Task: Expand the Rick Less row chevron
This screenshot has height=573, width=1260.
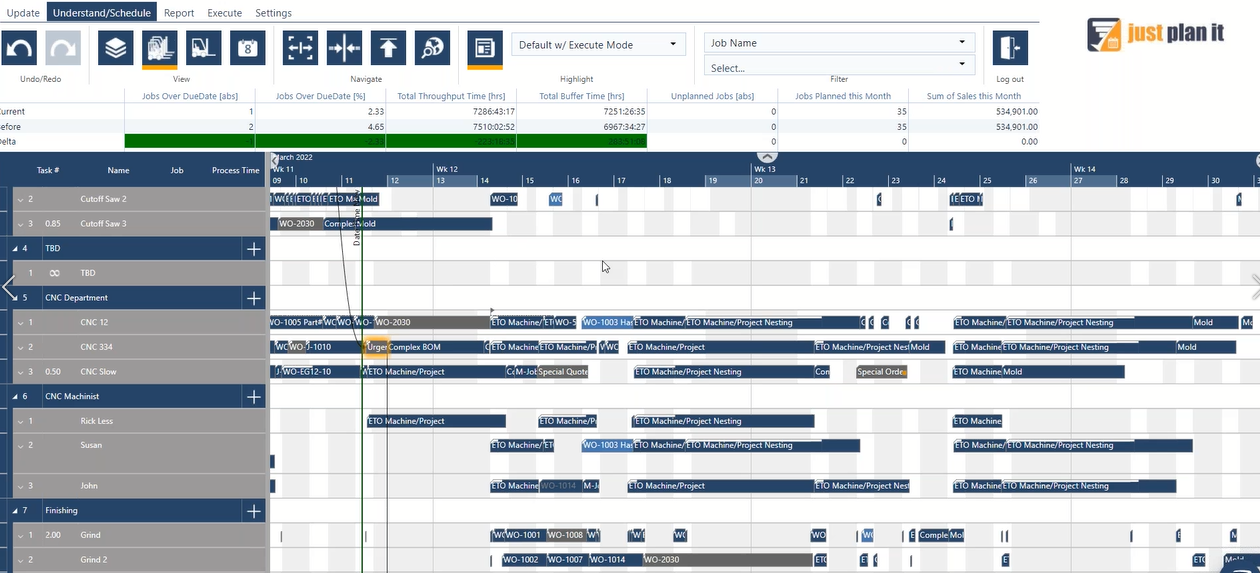Action: tap(18, 421)
